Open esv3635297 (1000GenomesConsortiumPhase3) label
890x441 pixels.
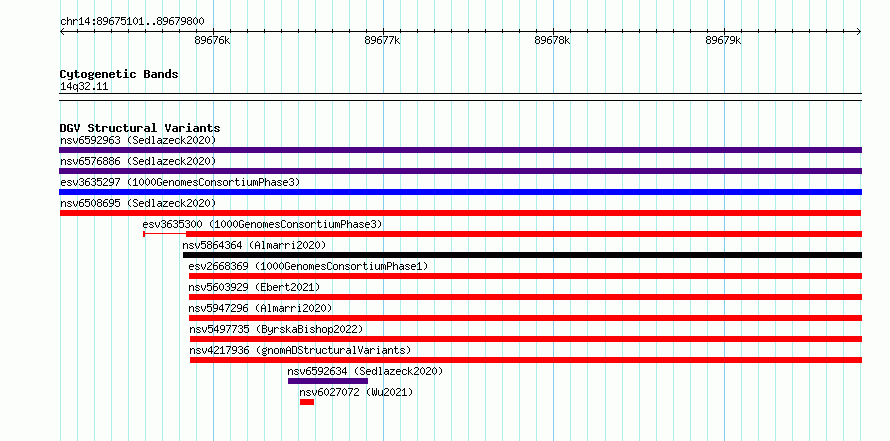pyautogui.click(x=180, y=182)
